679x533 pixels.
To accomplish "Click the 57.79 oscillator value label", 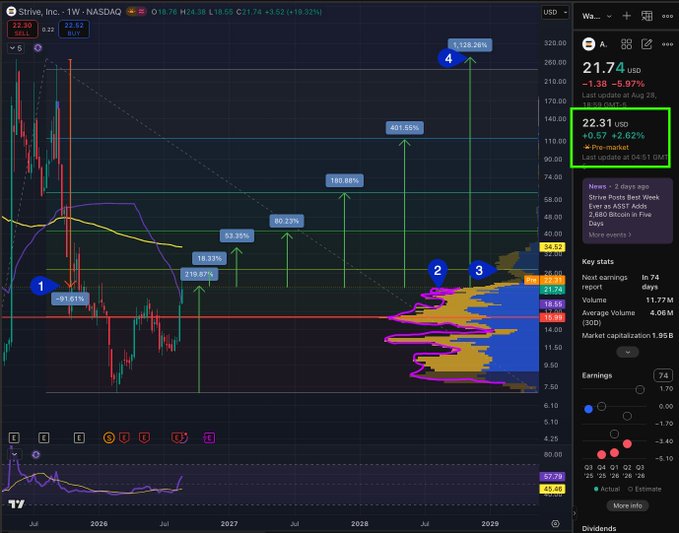I will [x=553, y=477].
